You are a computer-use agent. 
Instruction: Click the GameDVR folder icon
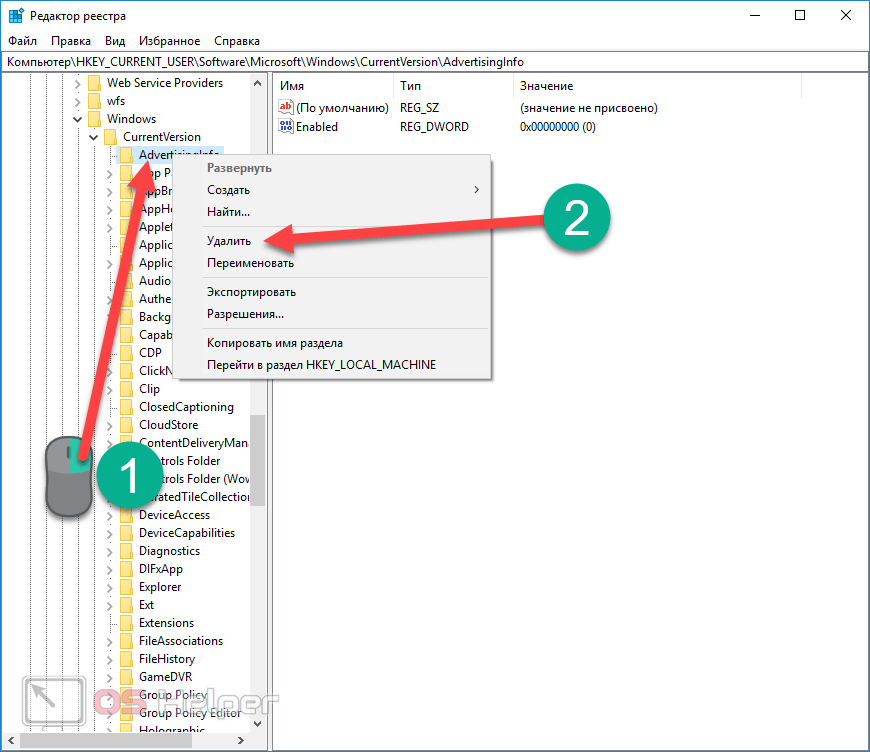coord(126,677)
